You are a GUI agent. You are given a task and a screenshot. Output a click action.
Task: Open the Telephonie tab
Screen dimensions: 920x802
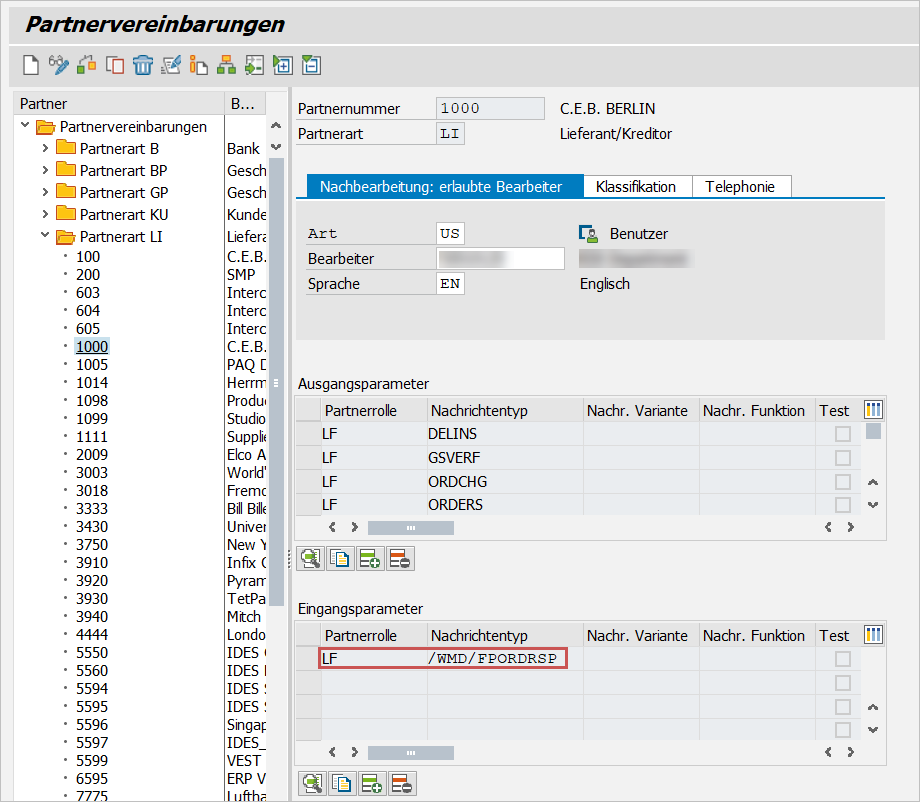click(741, 187)
